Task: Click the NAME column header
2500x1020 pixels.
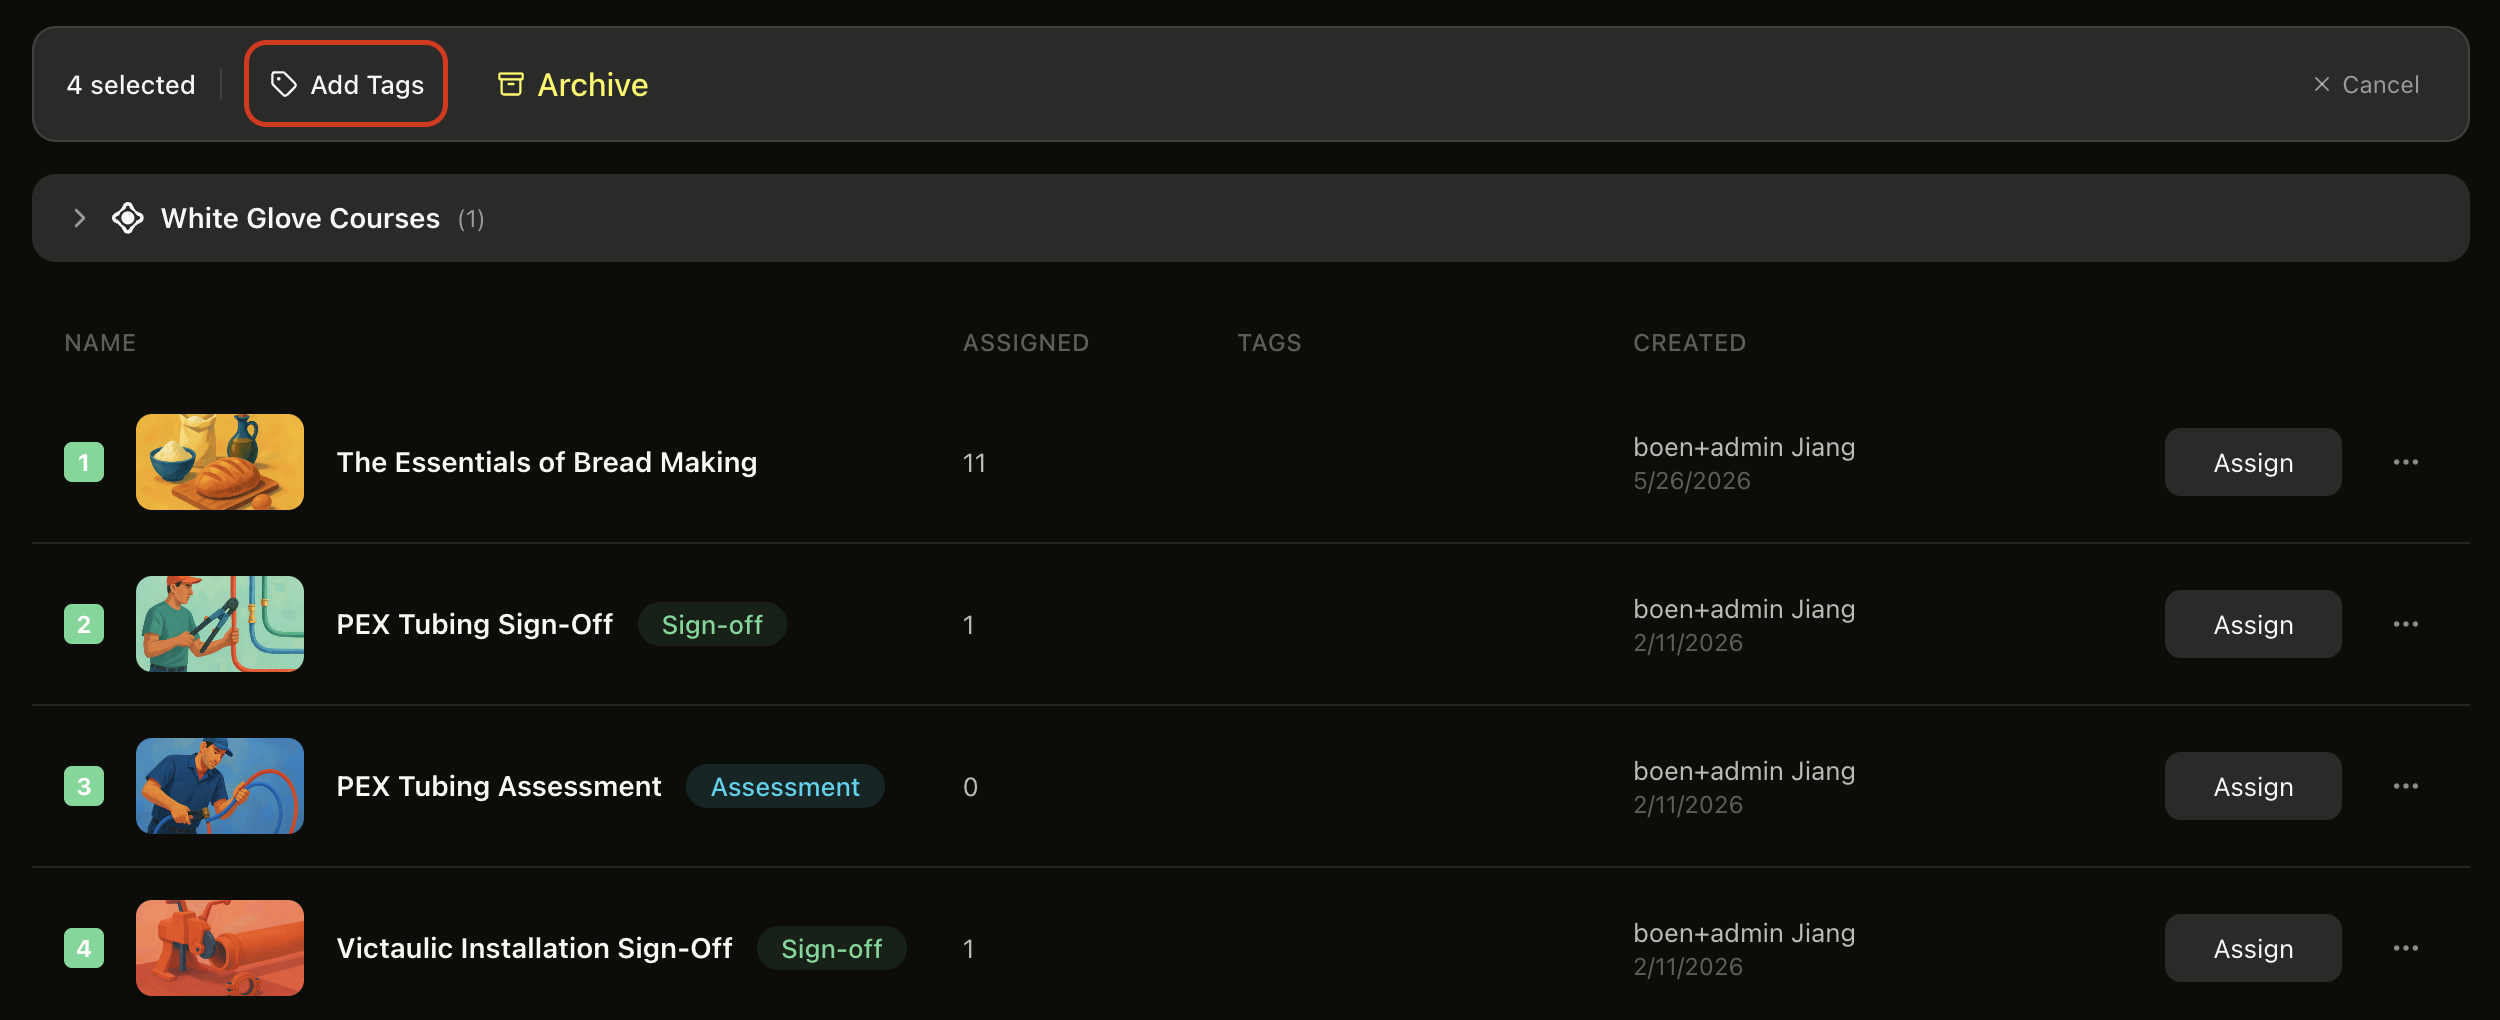Action: 100,343
